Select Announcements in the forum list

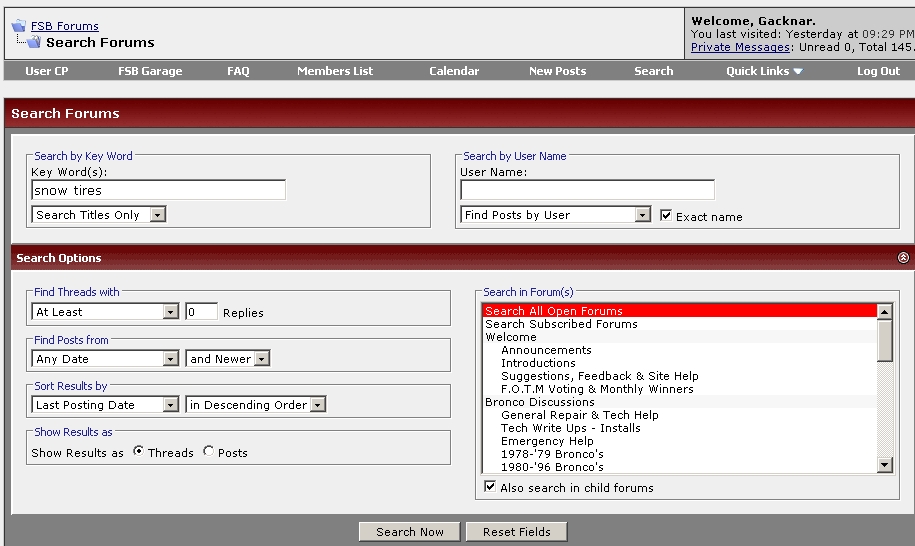click(x=680, y=350)
